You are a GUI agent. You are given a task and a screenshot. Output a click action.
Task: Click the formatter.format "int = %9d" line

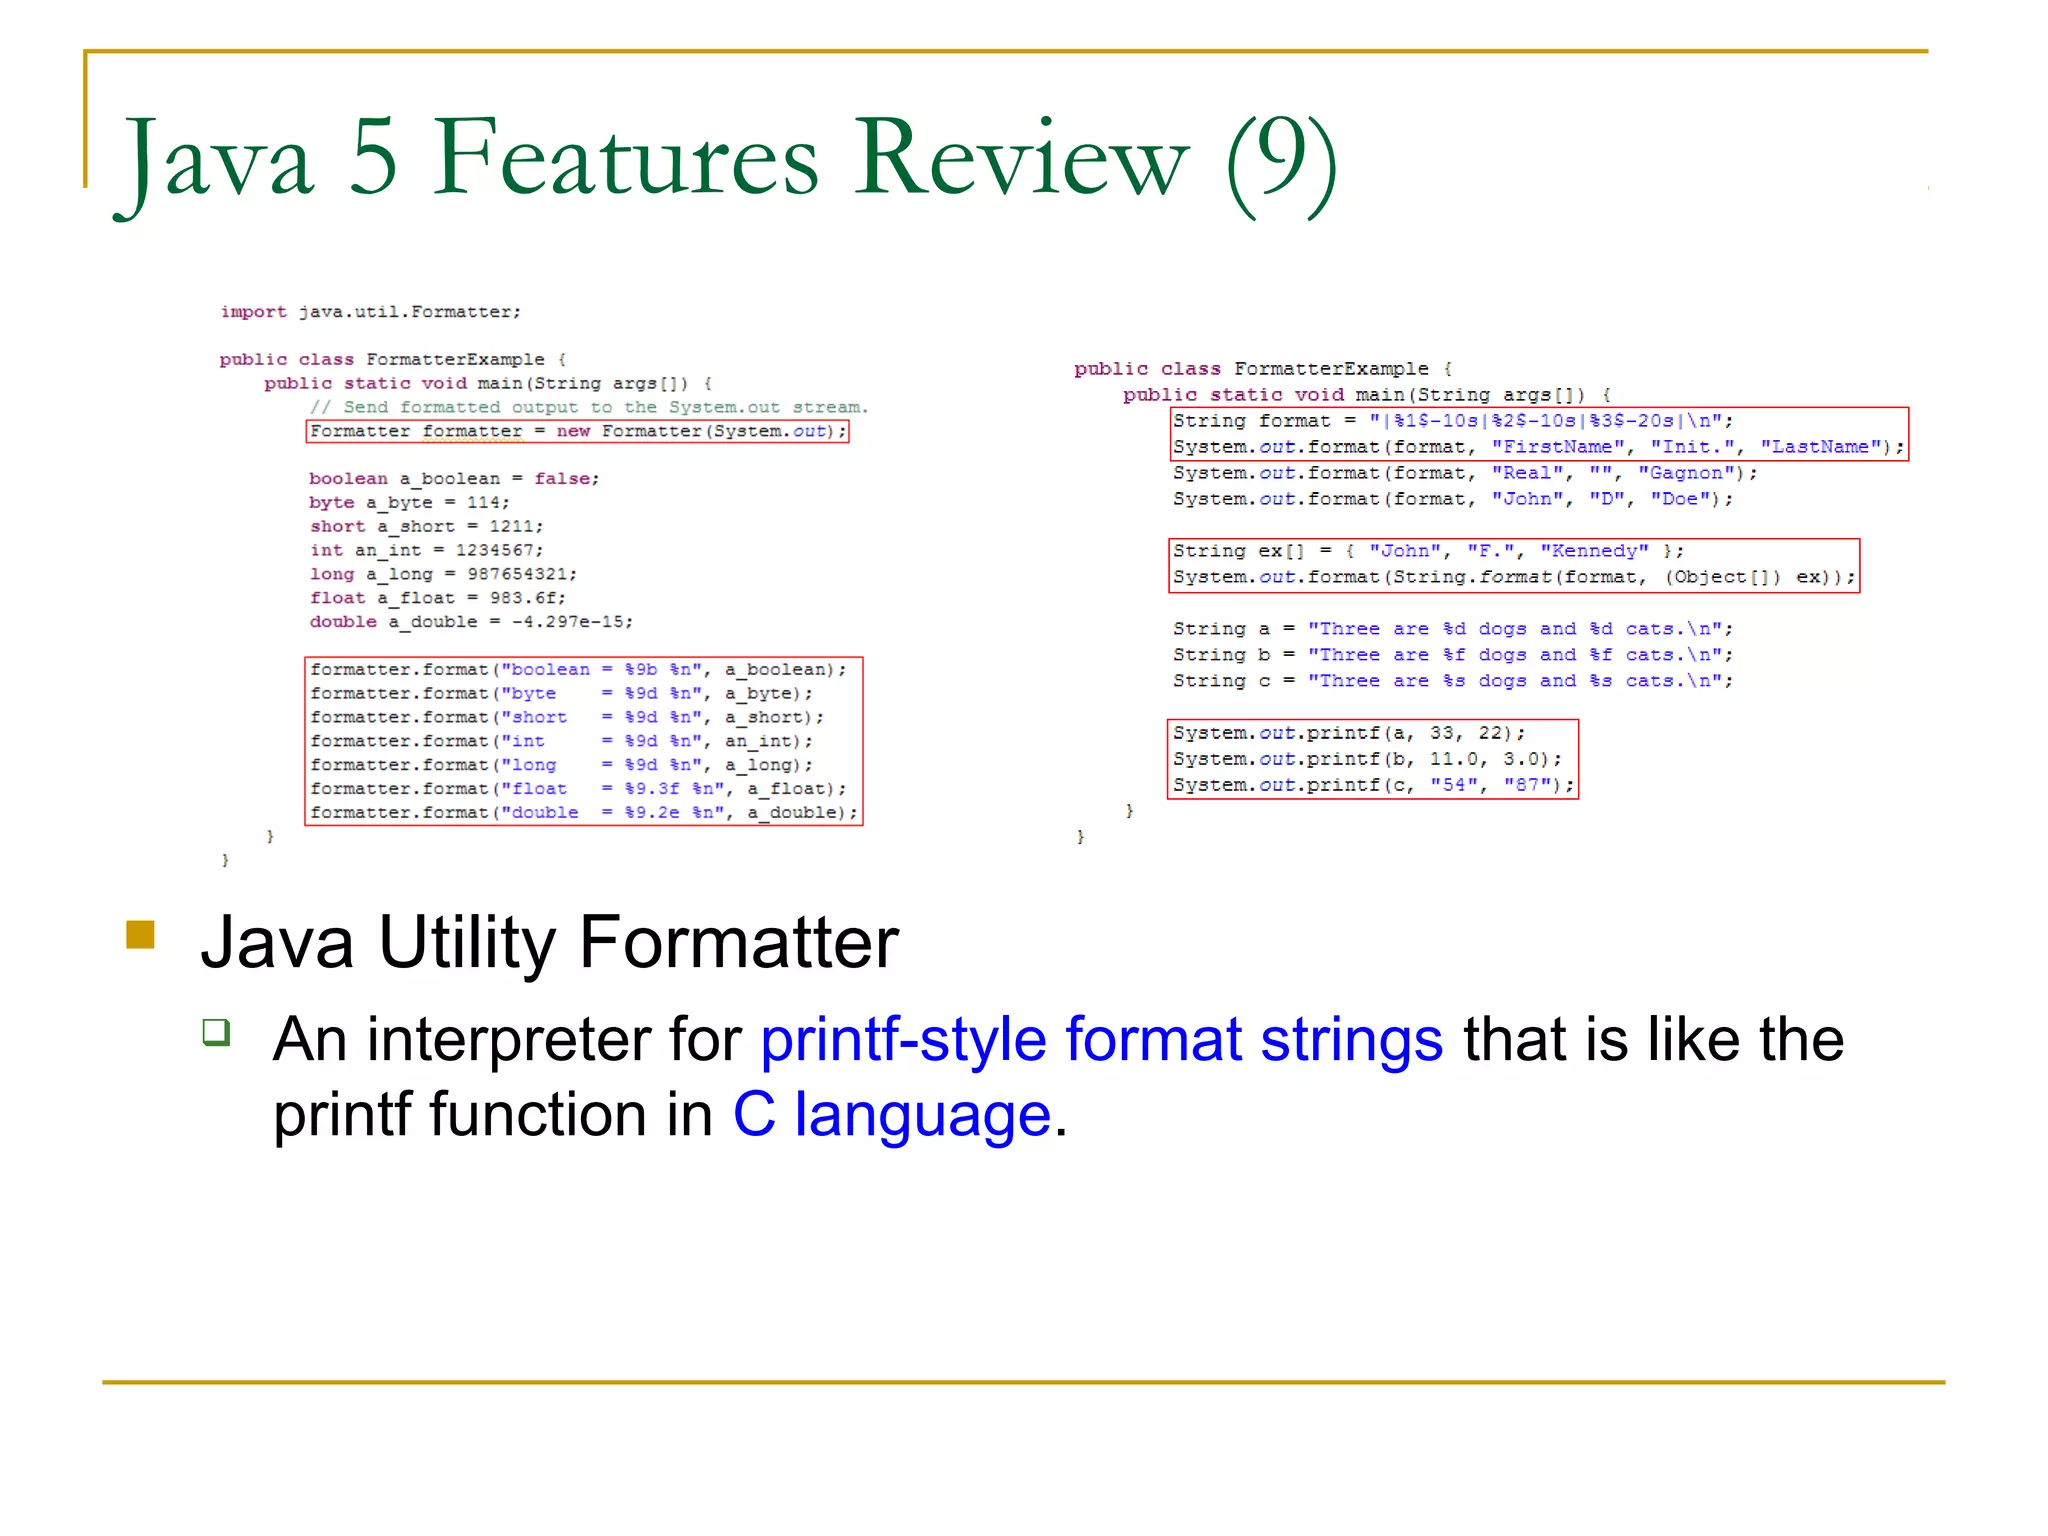[561, 742]
